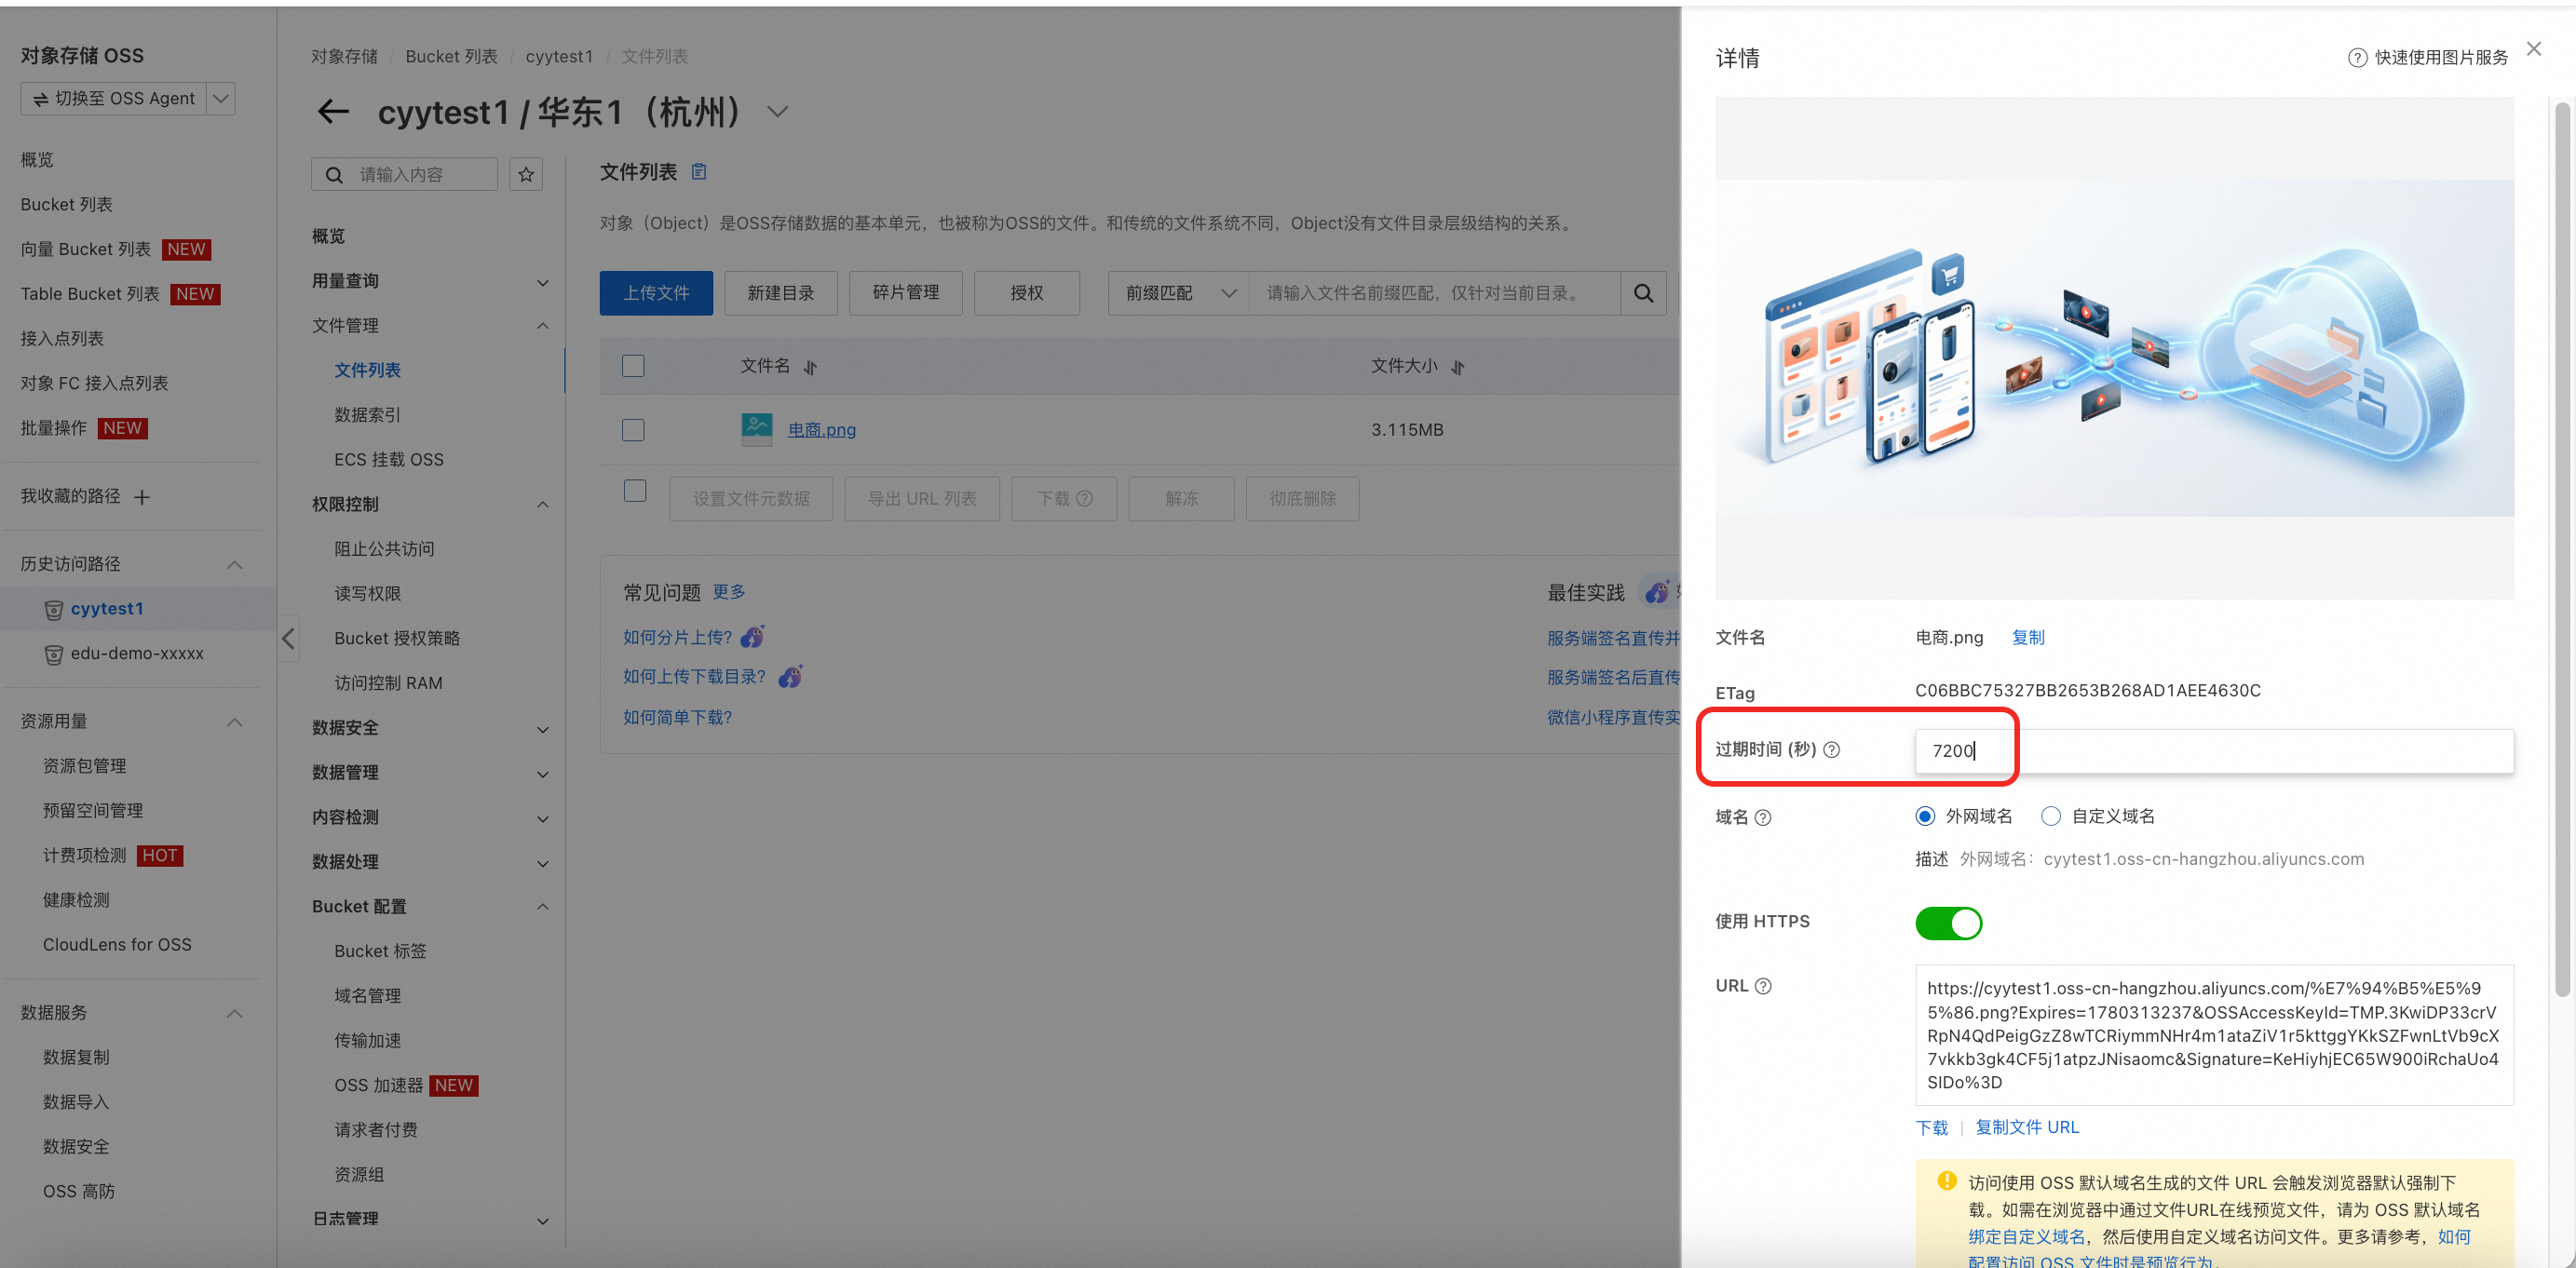This screenshot has width=2576, height=1268.
Task: Click the bucket icon next to edu-demo-xxxxx
Action: click(x=54, y=654)
